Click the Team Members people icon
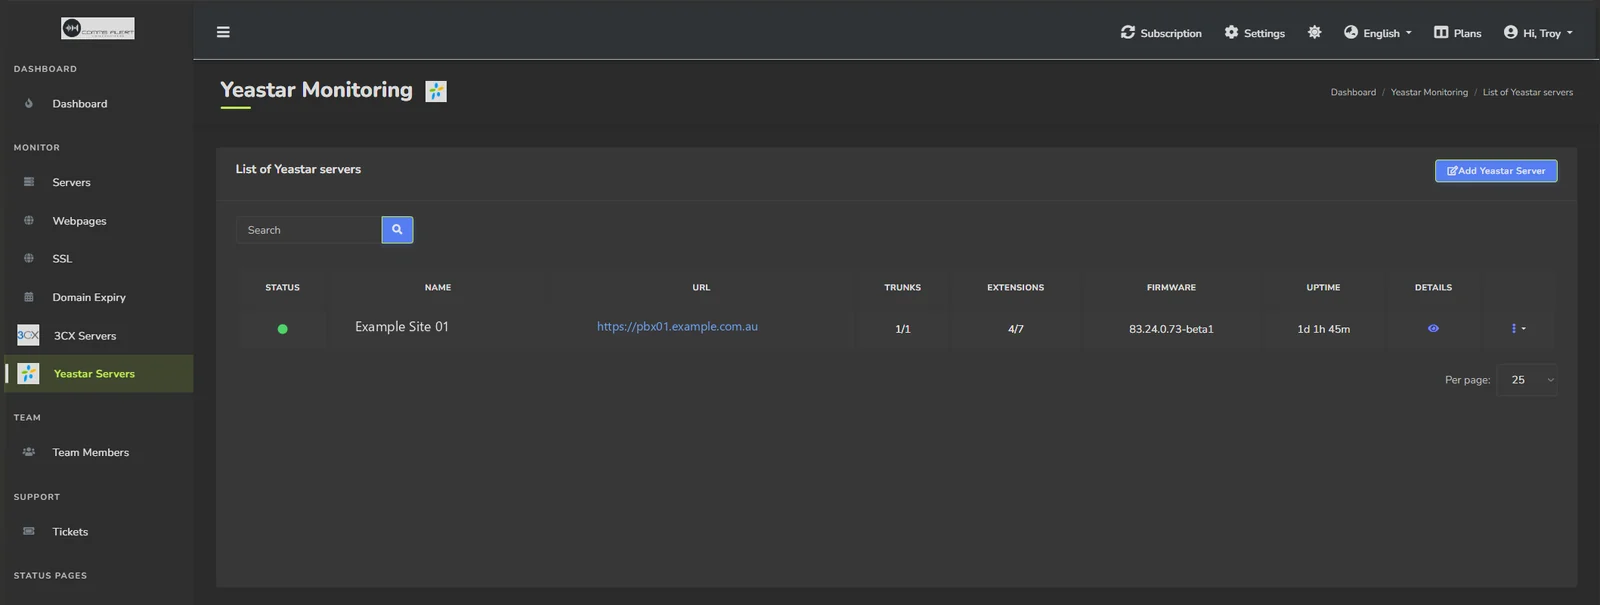Viewport: 1600px width, 605px height. 29,452
